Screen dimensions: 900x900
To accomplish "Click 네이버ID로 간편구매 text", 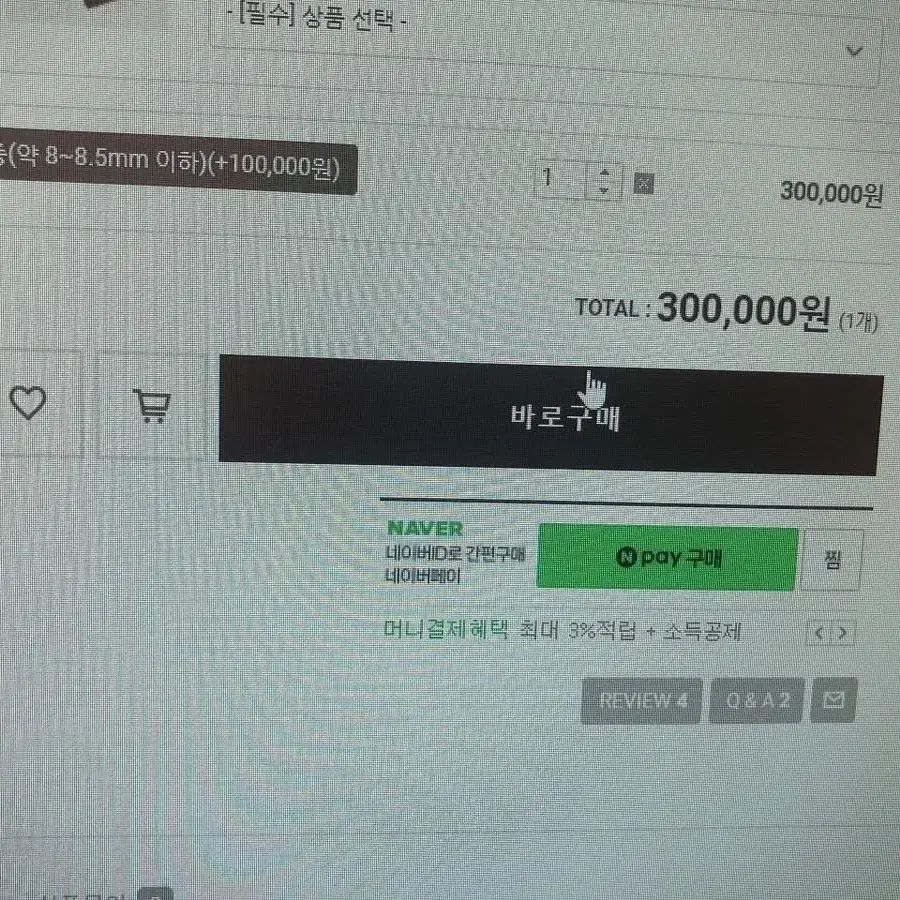I will click(455, 554).
